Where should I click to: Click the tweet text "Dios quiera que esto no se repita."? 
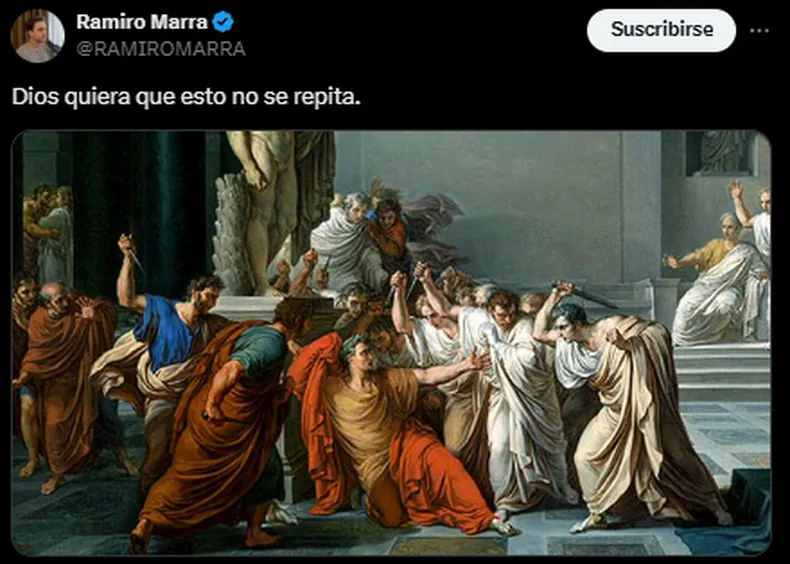tap(186, 97)
